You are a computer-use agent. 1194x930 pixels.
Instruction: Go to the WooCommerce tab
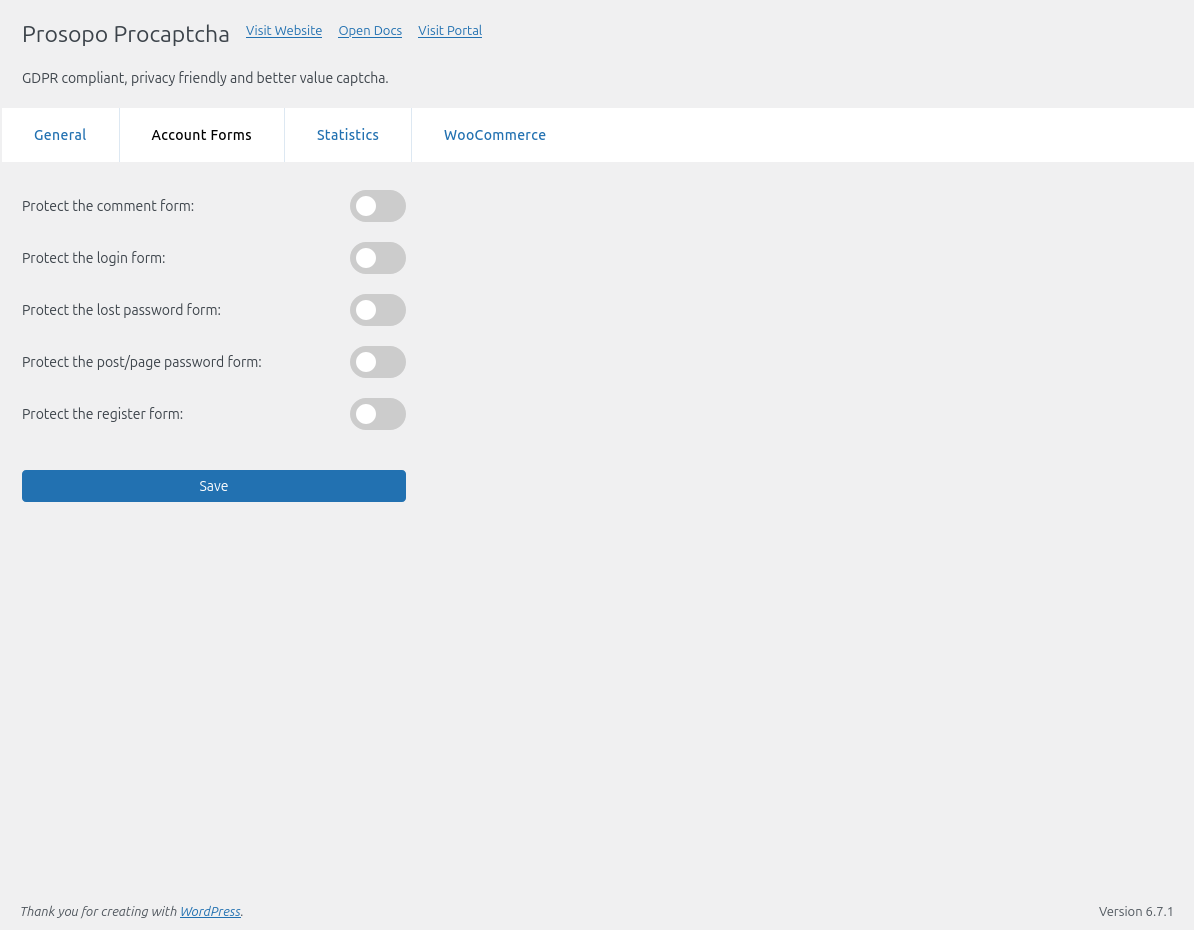pos(495,135)
